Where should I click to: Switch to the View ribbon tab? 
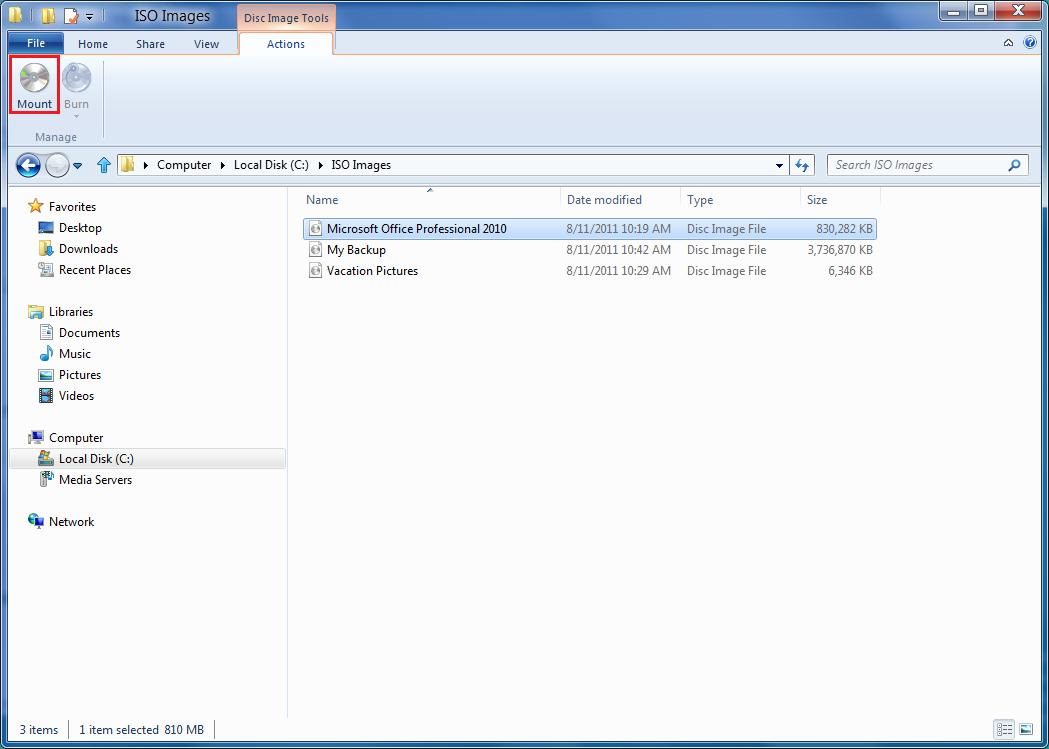click(206, 44)
